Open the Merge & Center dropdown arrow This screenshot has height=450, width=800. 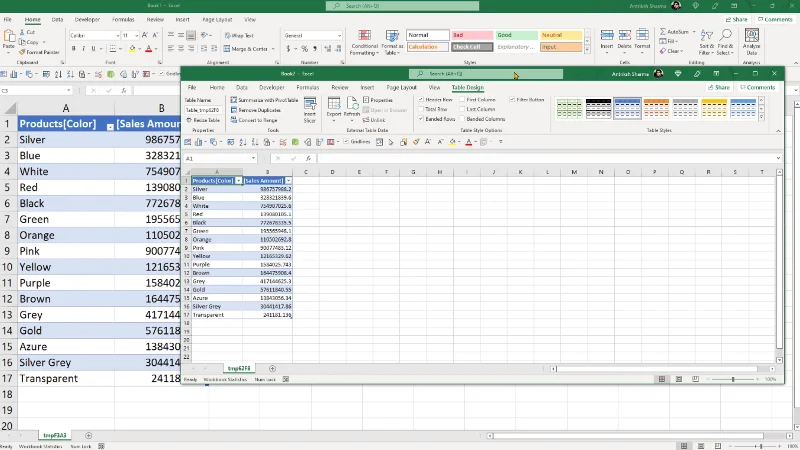pyautogui.click(x=273, y=49)
